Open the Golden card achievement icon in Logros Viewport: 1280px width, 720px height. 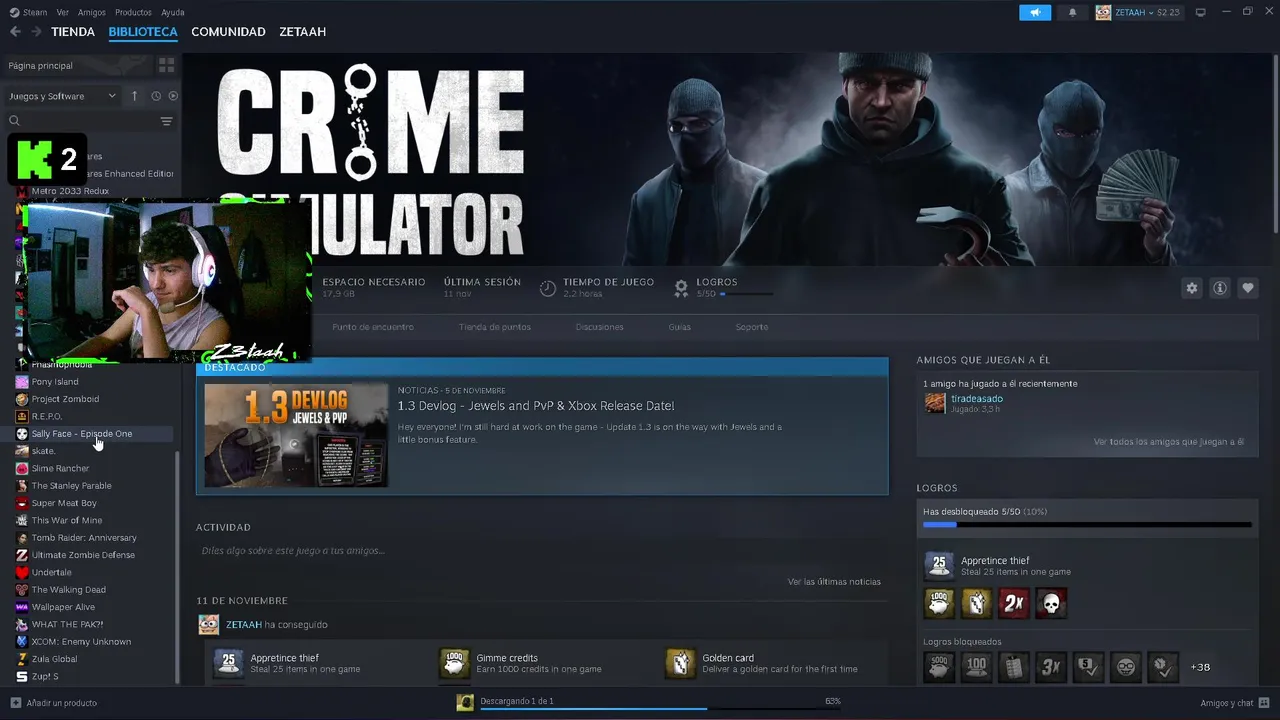(x=977, y=603)
